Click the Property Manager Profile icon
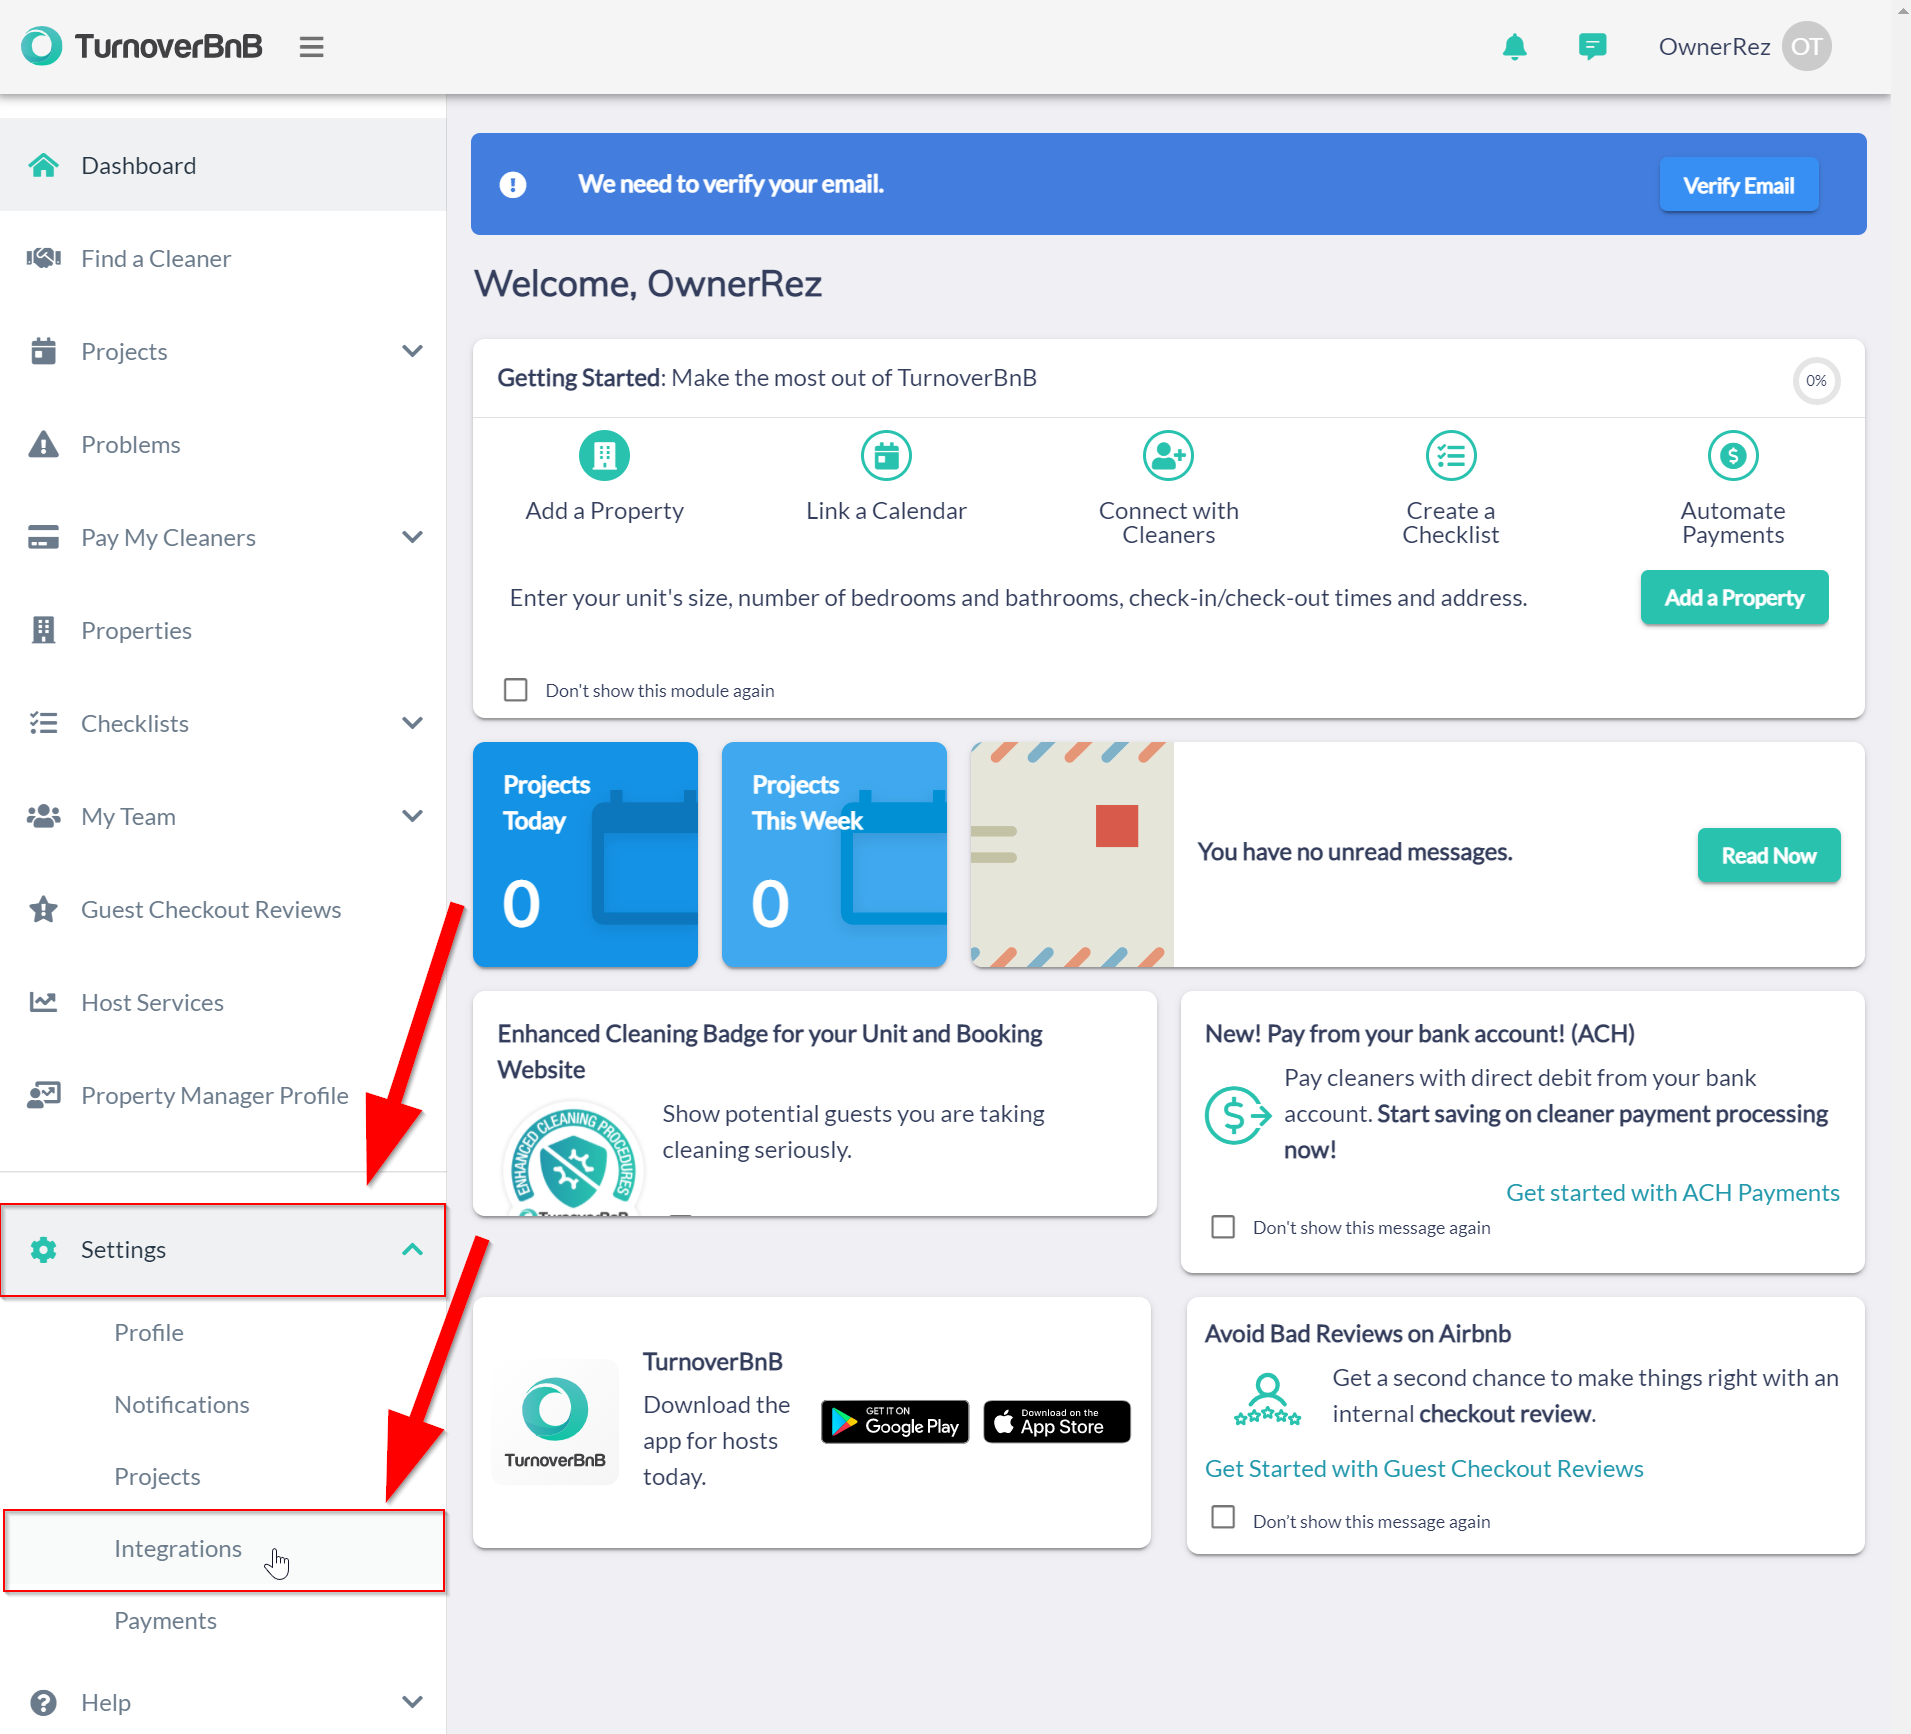The height and width of the screenshot is (1734, 1911). tap(43, 1095)
